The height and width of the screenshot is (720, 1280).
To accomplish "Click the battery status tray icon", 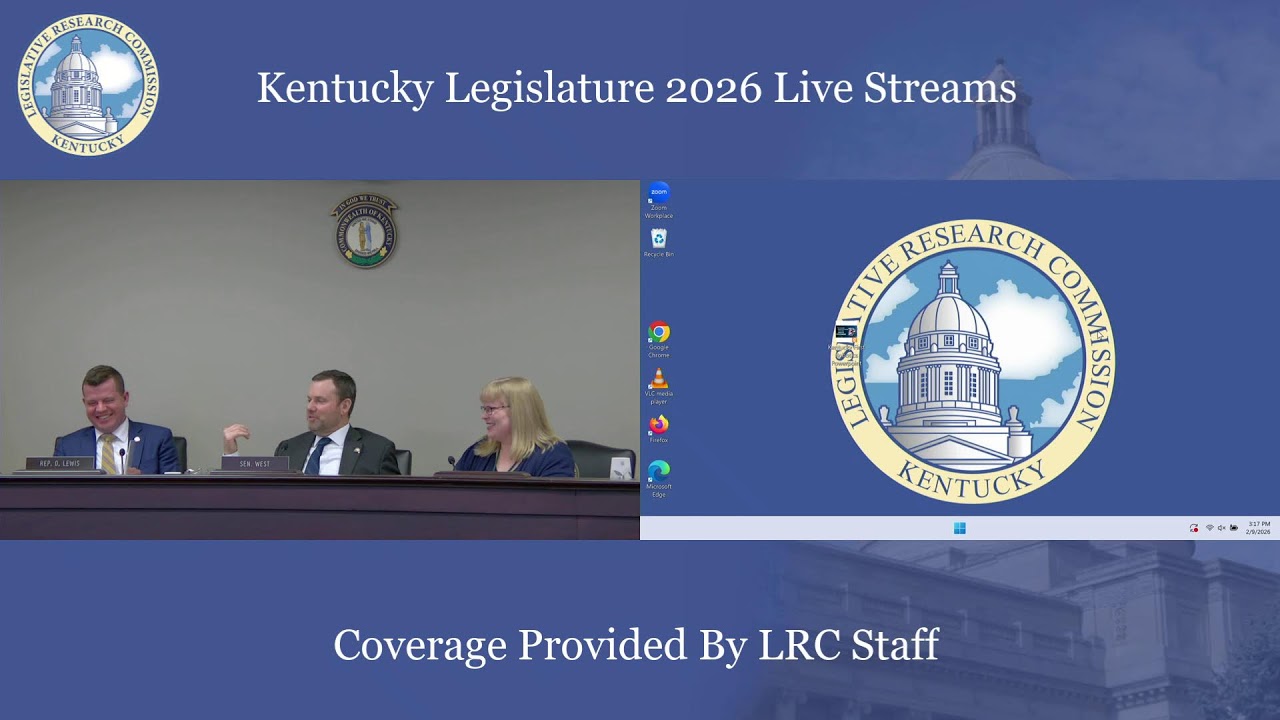I will 1233,528.
